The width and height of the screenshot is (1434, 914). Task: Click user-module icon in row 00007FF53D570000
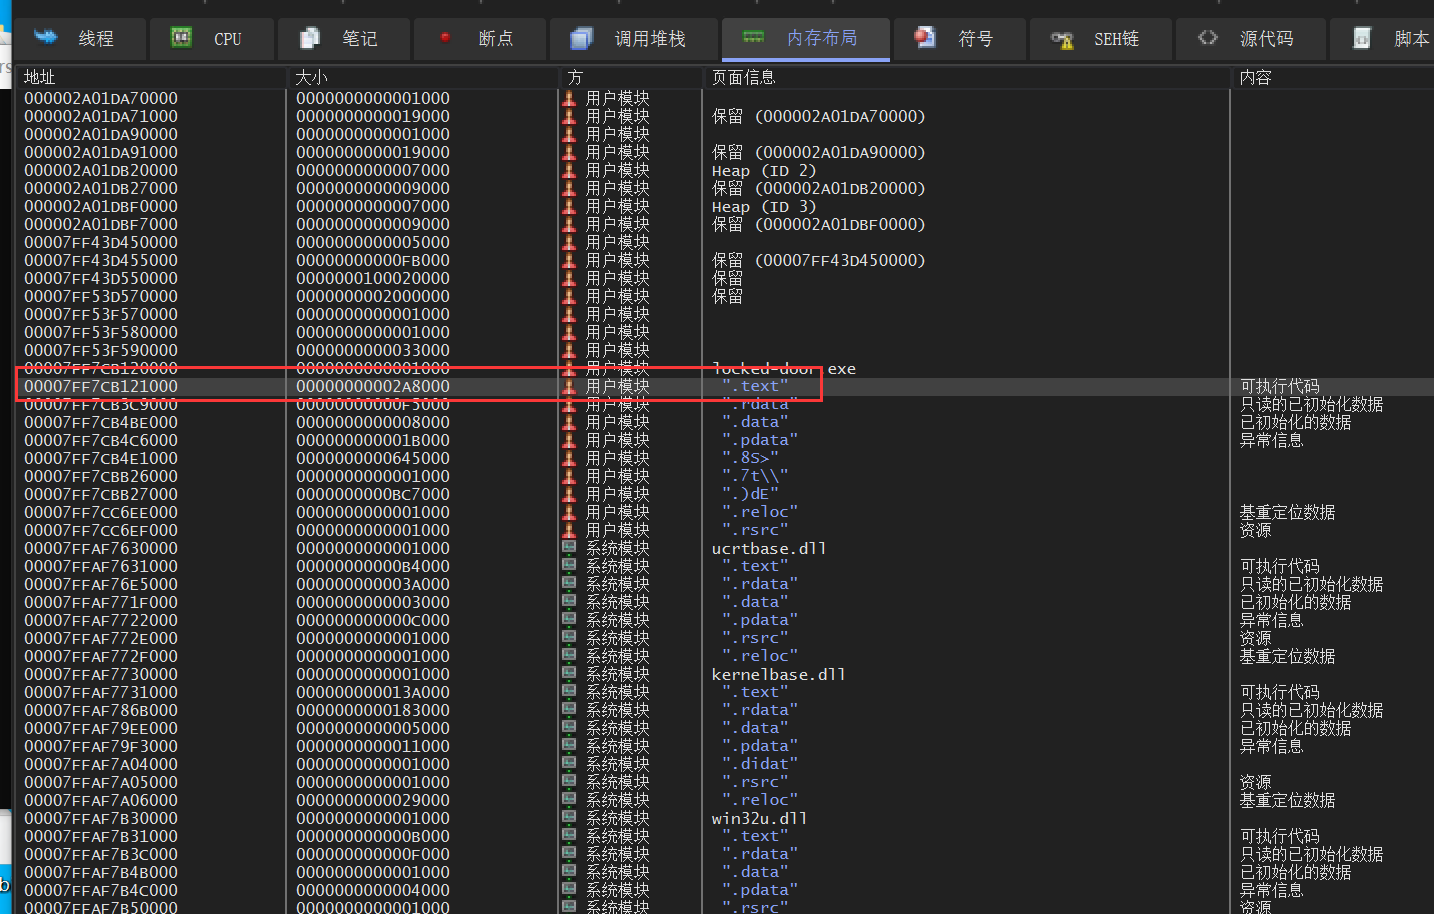tap(569, 296)
